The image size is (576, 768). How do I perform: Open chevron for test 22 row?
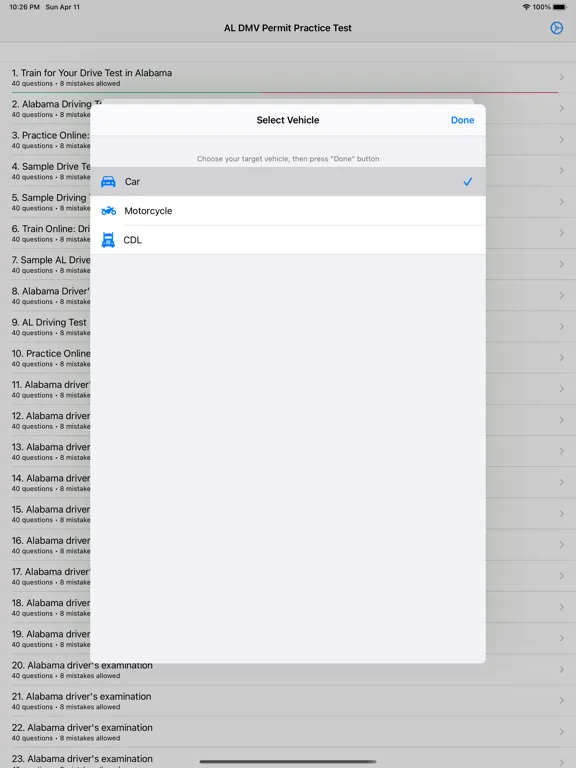[562, 732]
